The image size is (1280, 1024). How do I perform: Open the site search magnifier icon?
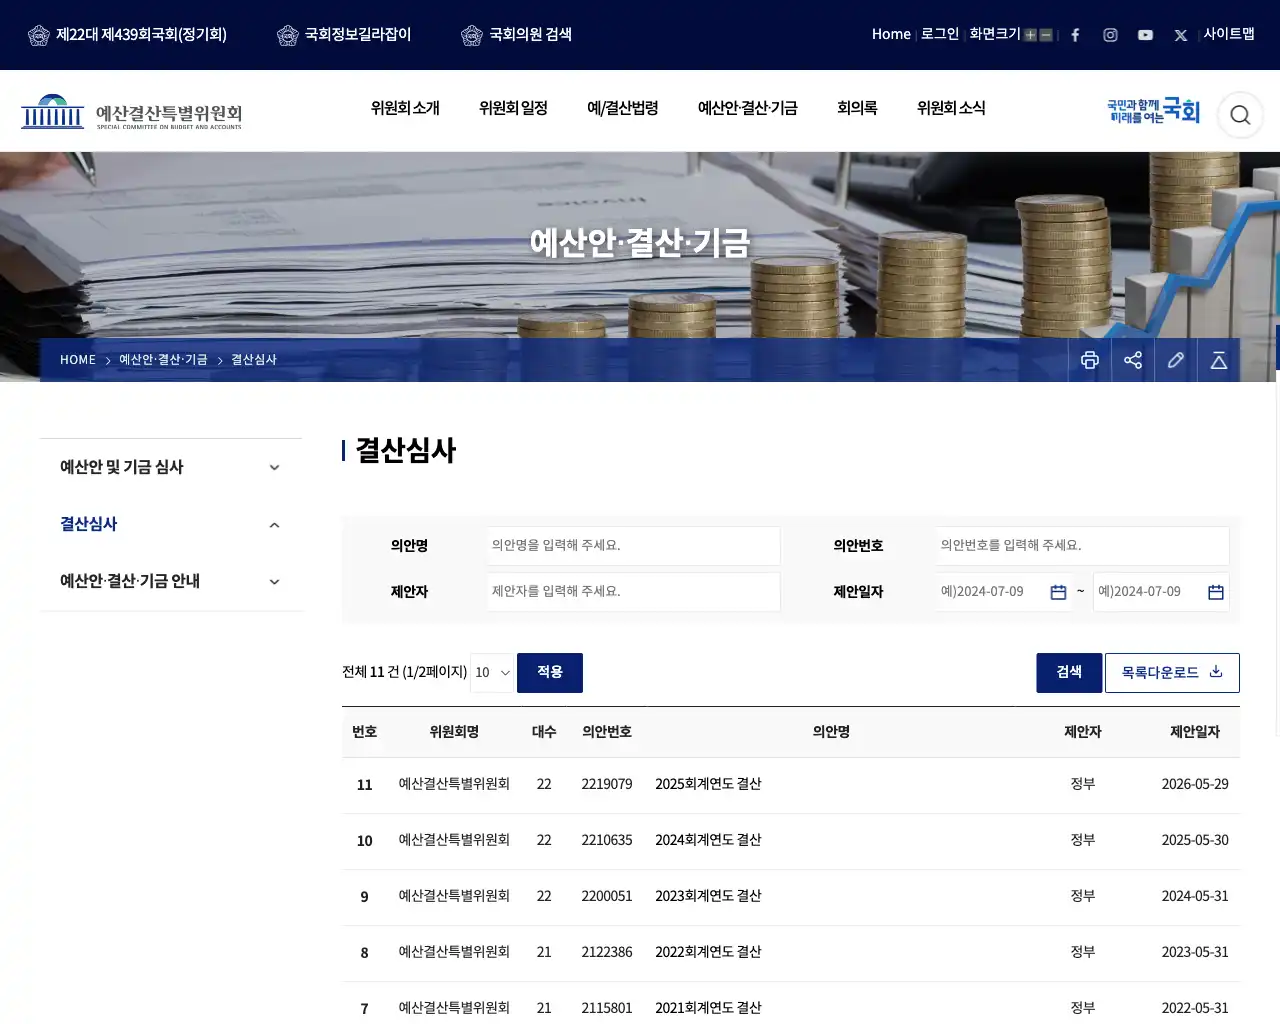click(1240, 115)
